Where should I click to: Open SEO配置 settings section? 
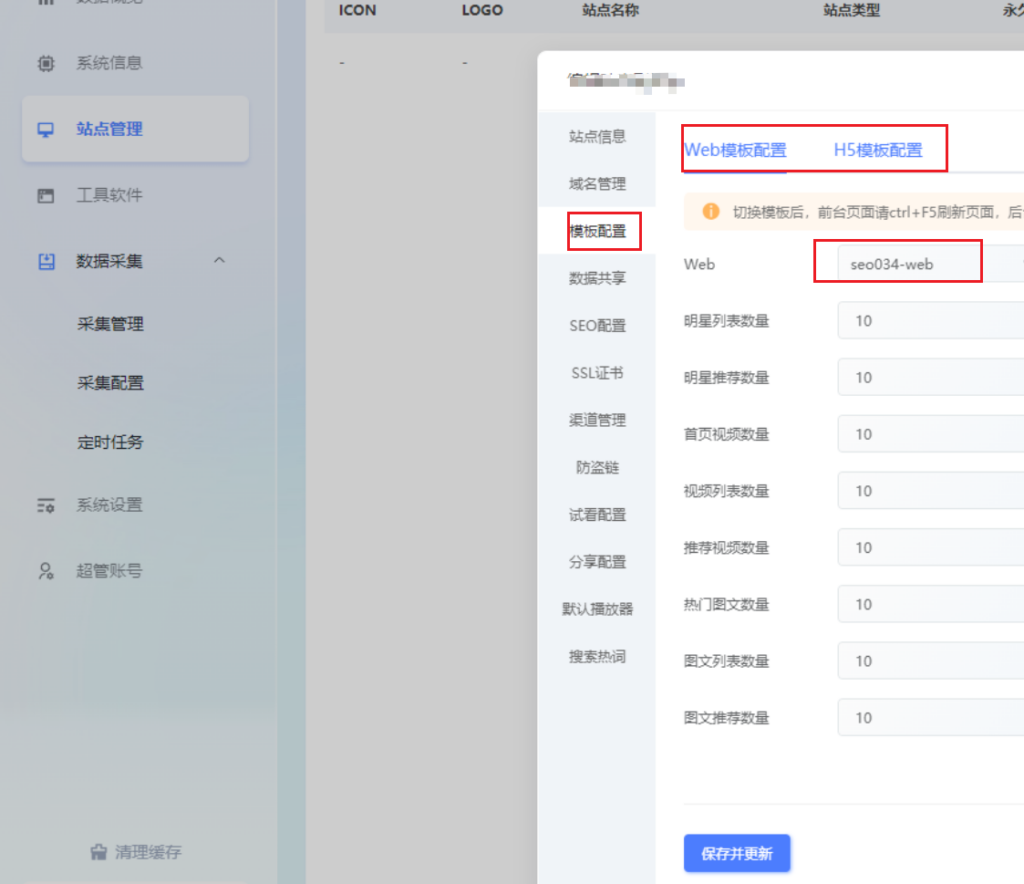pos(597,326)
